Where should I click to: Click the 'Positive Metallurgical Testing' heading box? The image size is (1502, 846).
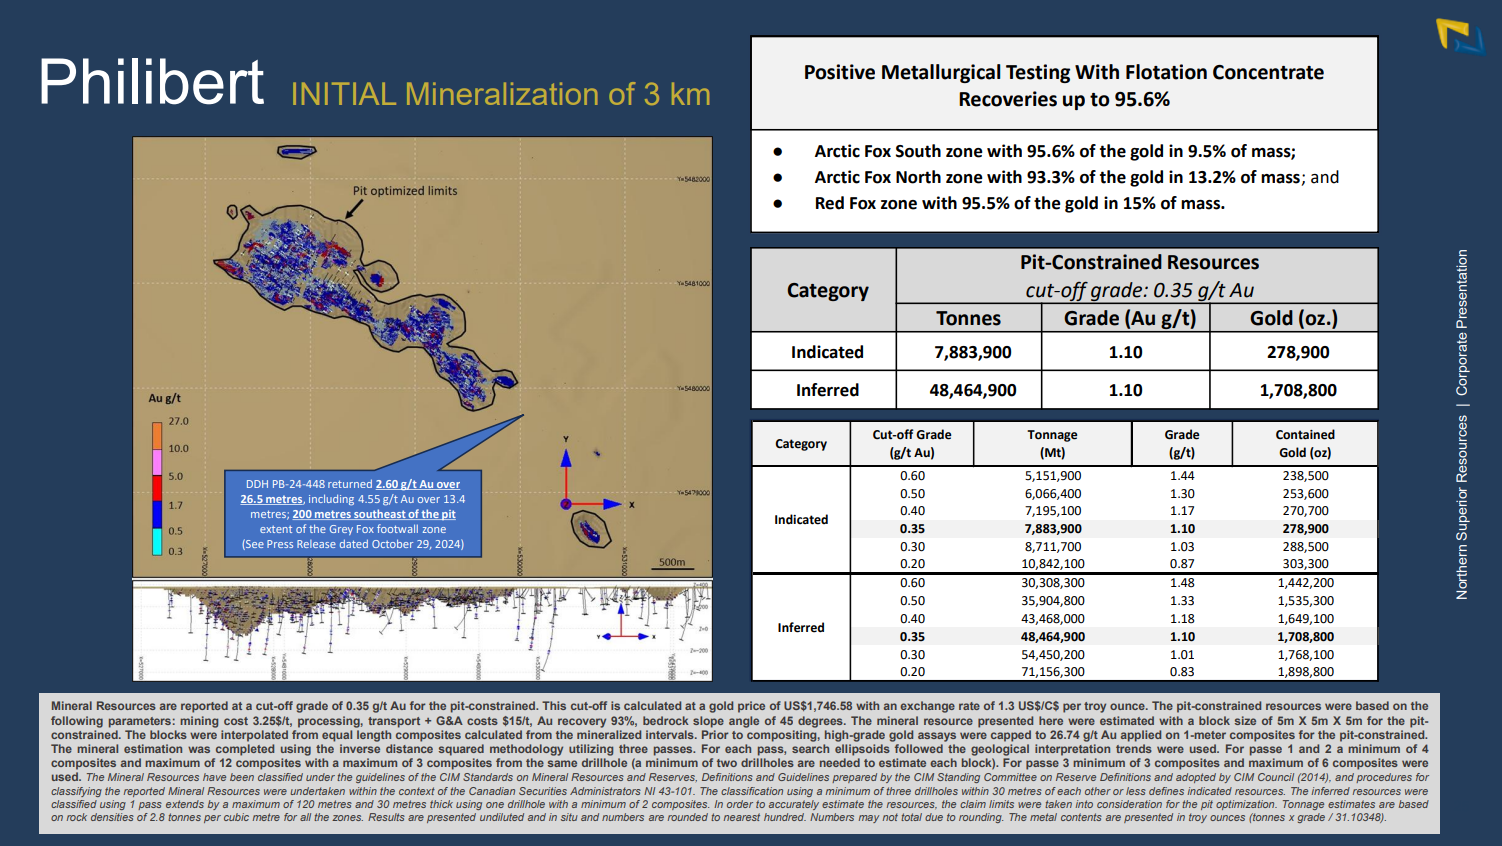[1064, 84]
